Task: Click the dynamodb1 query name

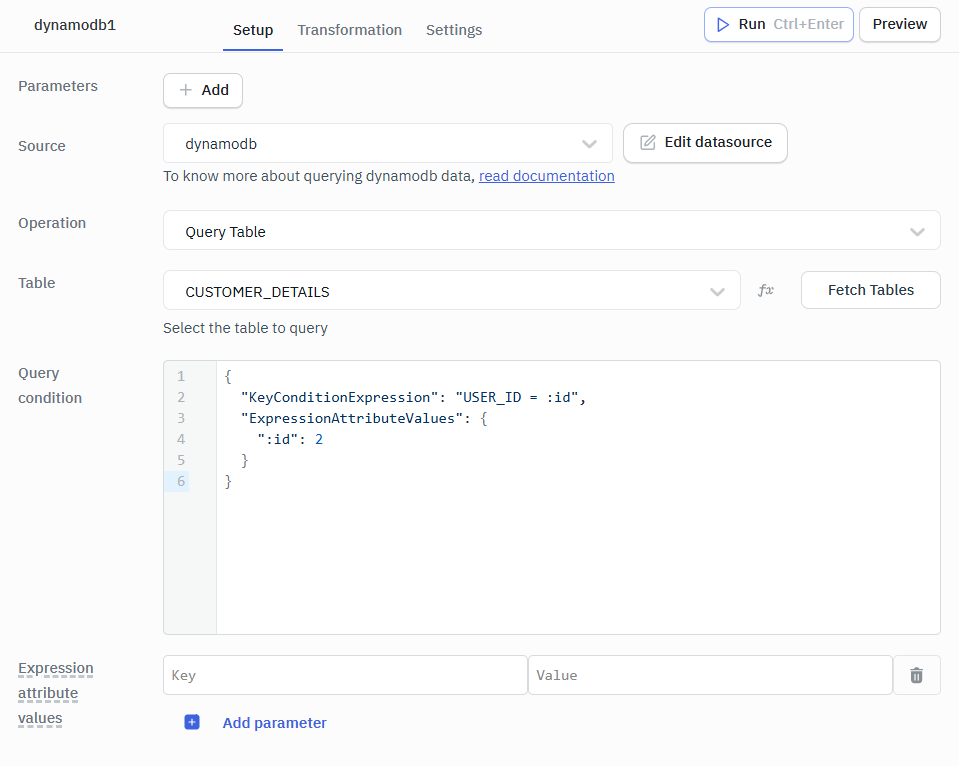Action: 75,25
